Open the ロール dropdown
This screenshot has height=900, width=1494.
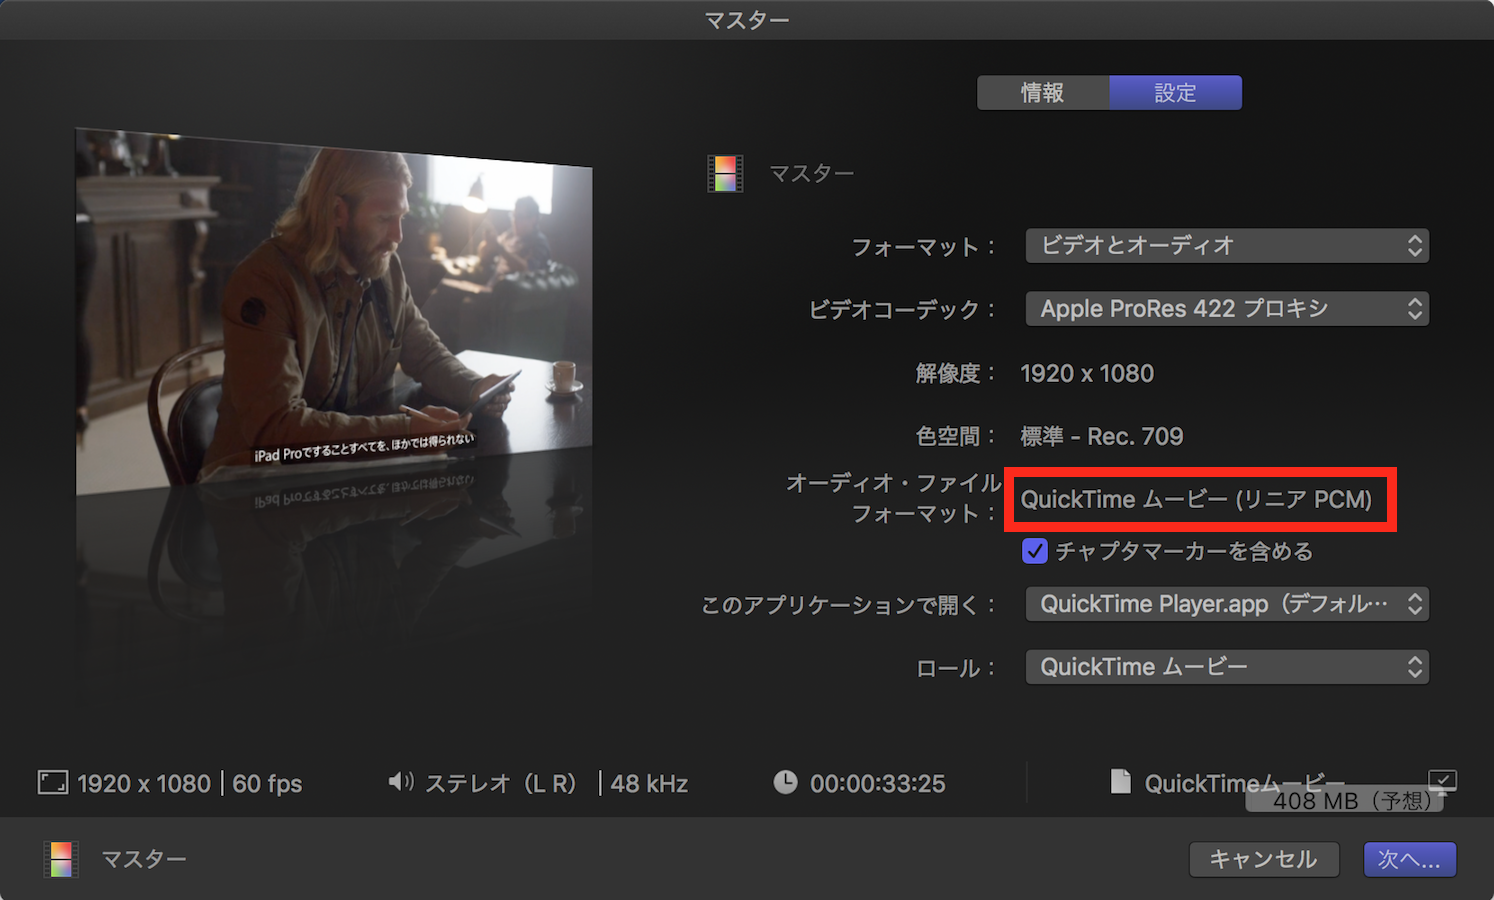(1227, 667)
